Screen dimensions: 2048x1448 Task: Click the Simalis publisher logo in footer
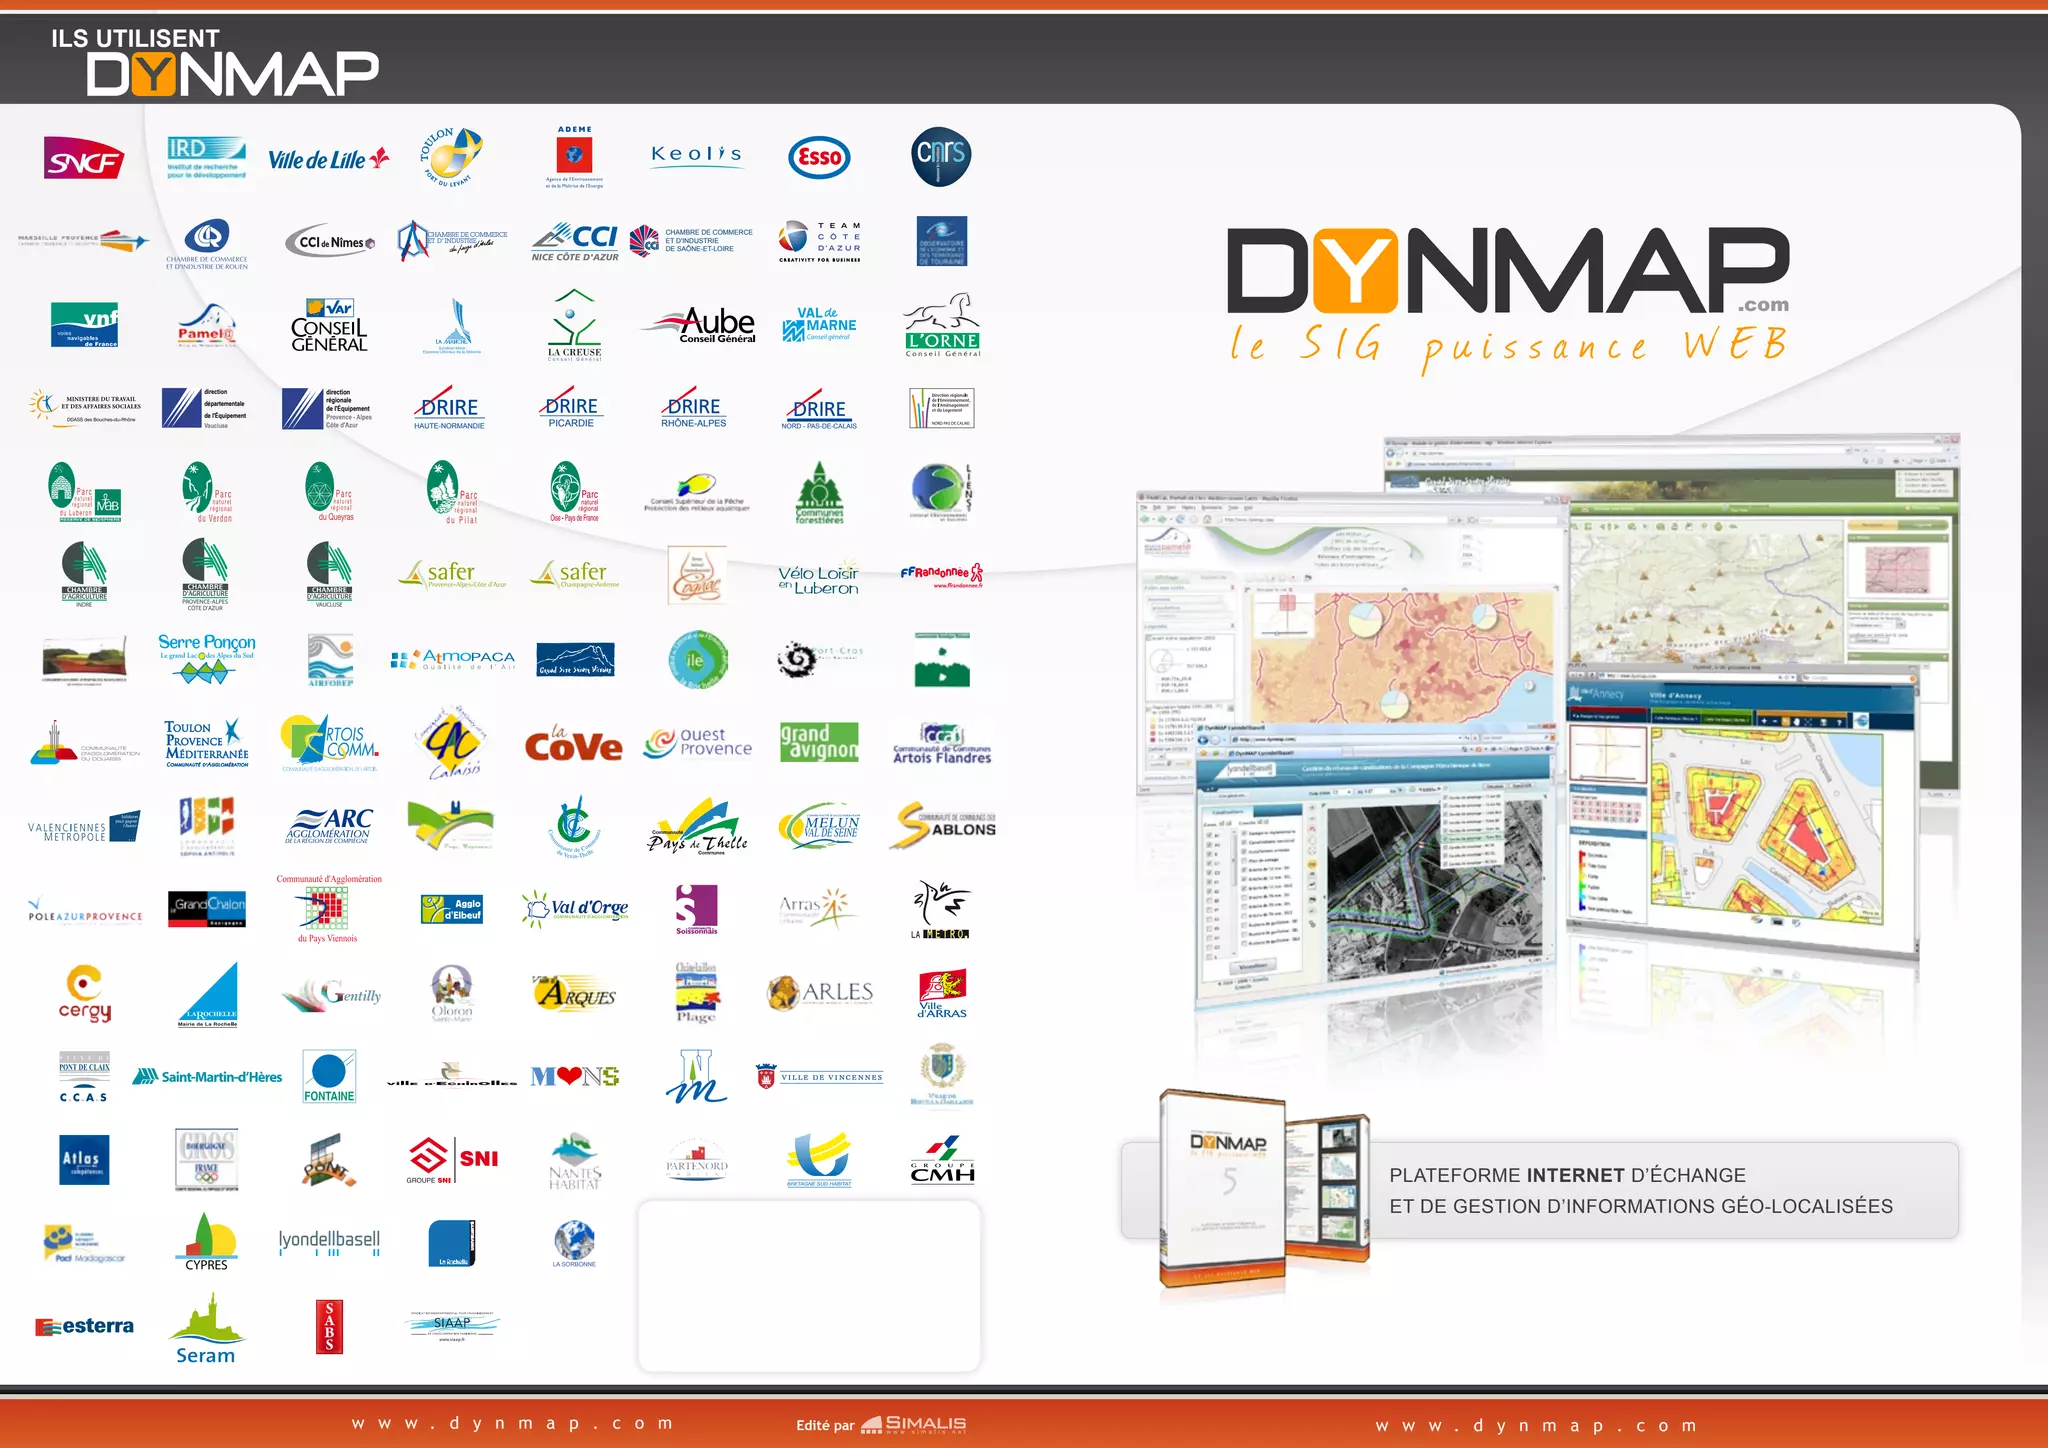(x=913, y=1424)
